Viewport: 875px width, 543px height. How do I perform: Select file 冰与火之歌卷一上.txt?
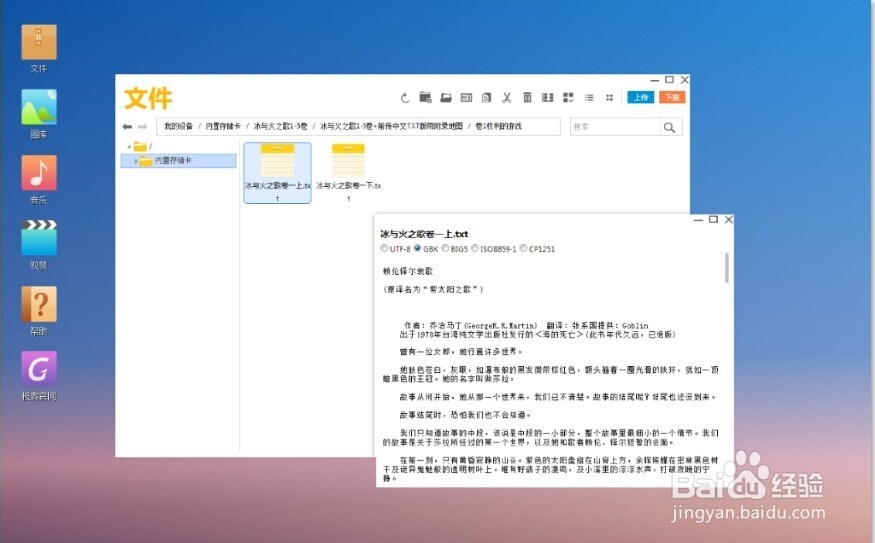277,172
